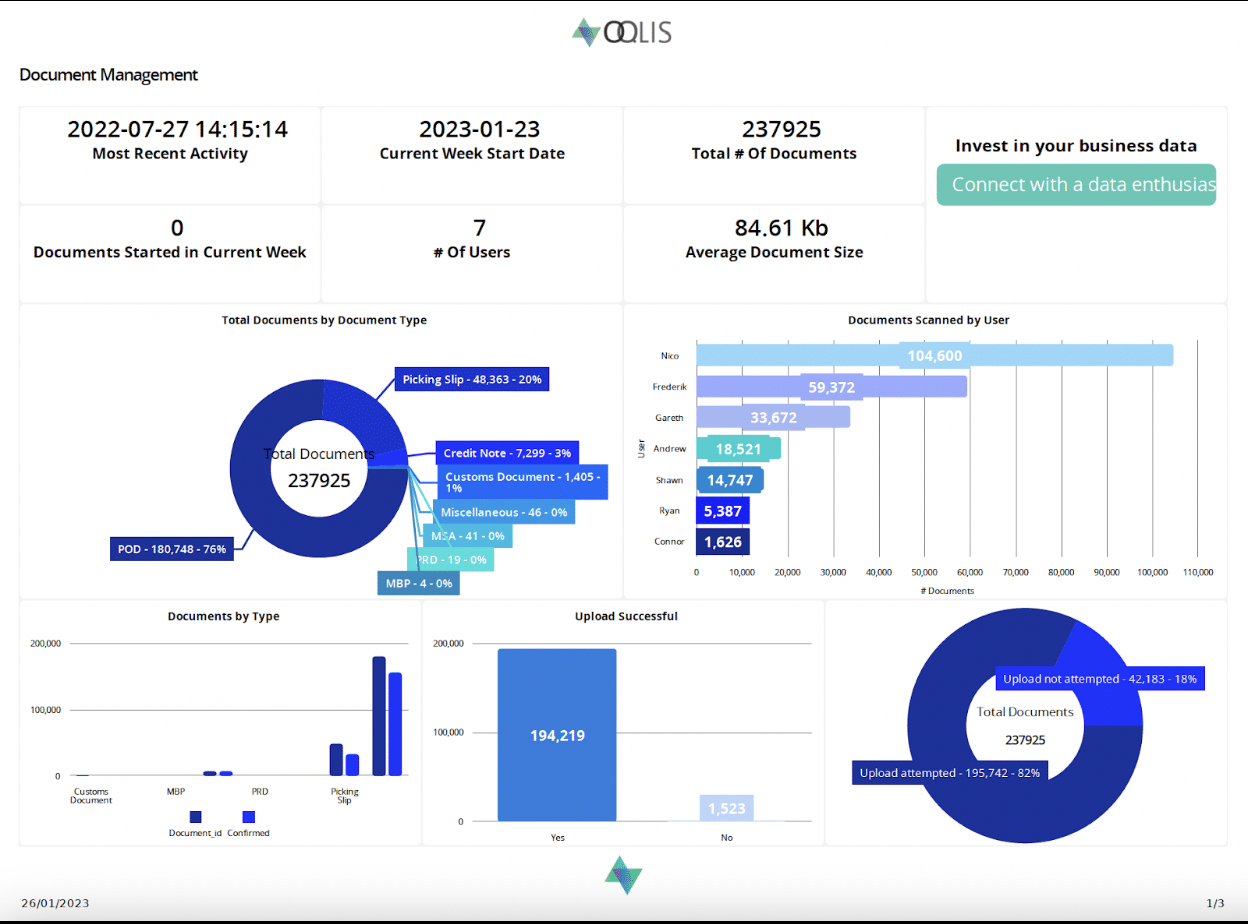Select the Miscellaneous - 46 - 0% label
1248x924 pixels.
pyautogui.click(x=504, y=512)
